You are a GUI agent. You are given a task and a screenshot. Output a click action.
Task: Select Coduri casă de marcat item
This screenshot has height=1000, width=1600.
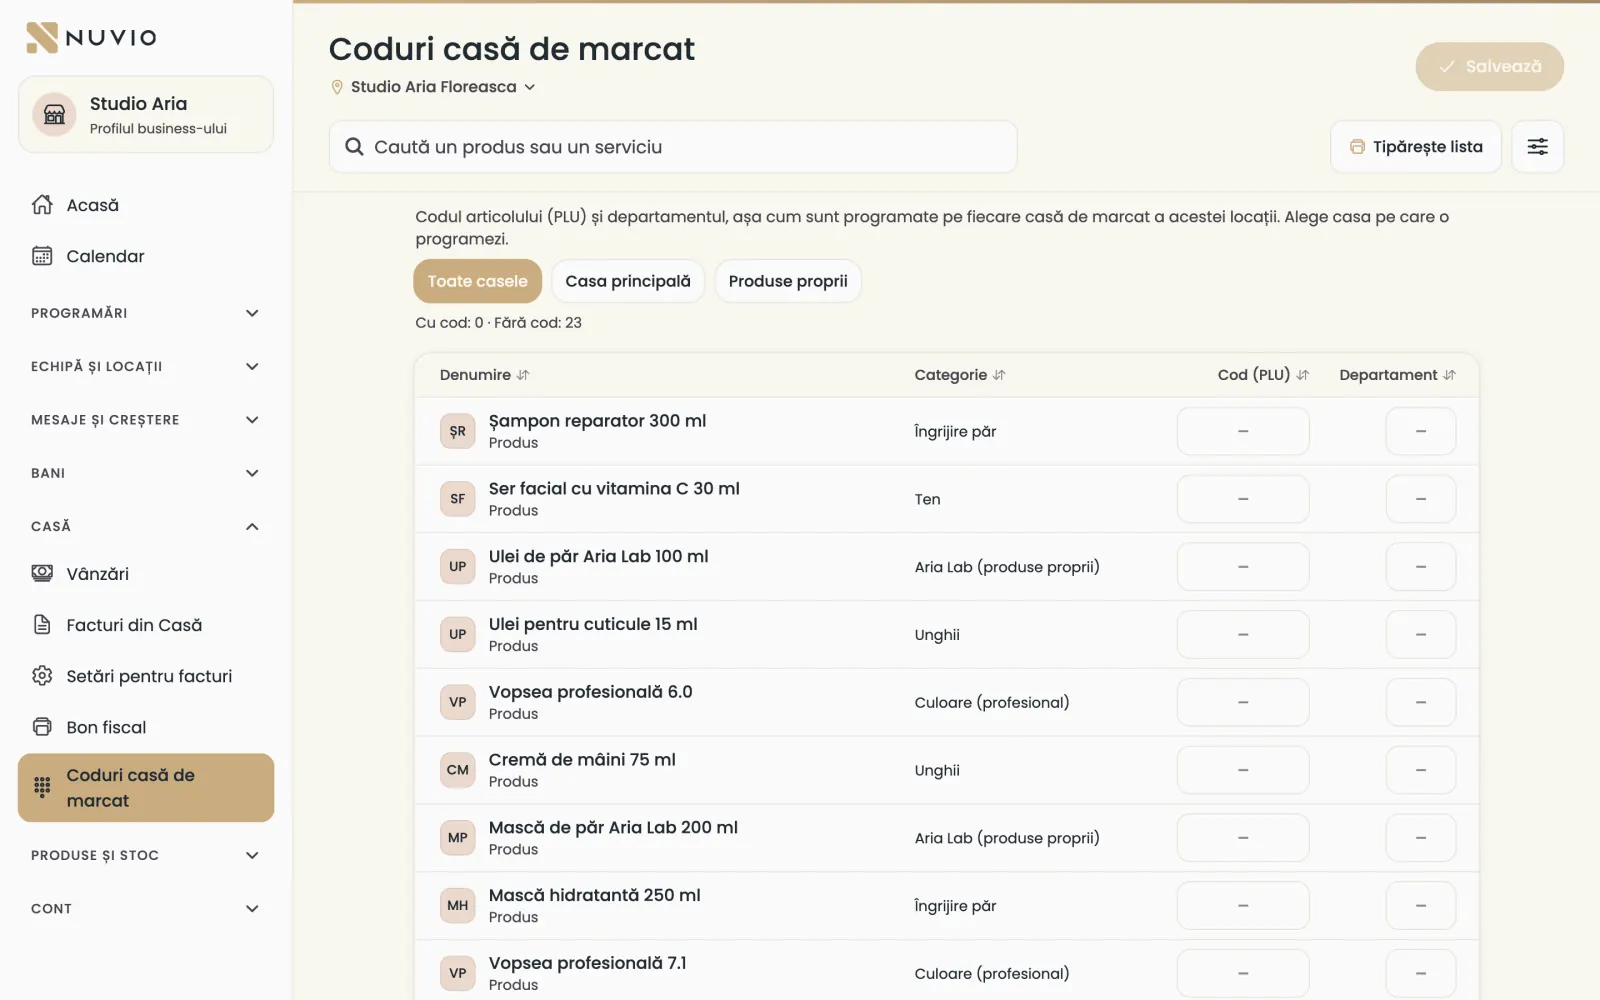coord(146,788)
